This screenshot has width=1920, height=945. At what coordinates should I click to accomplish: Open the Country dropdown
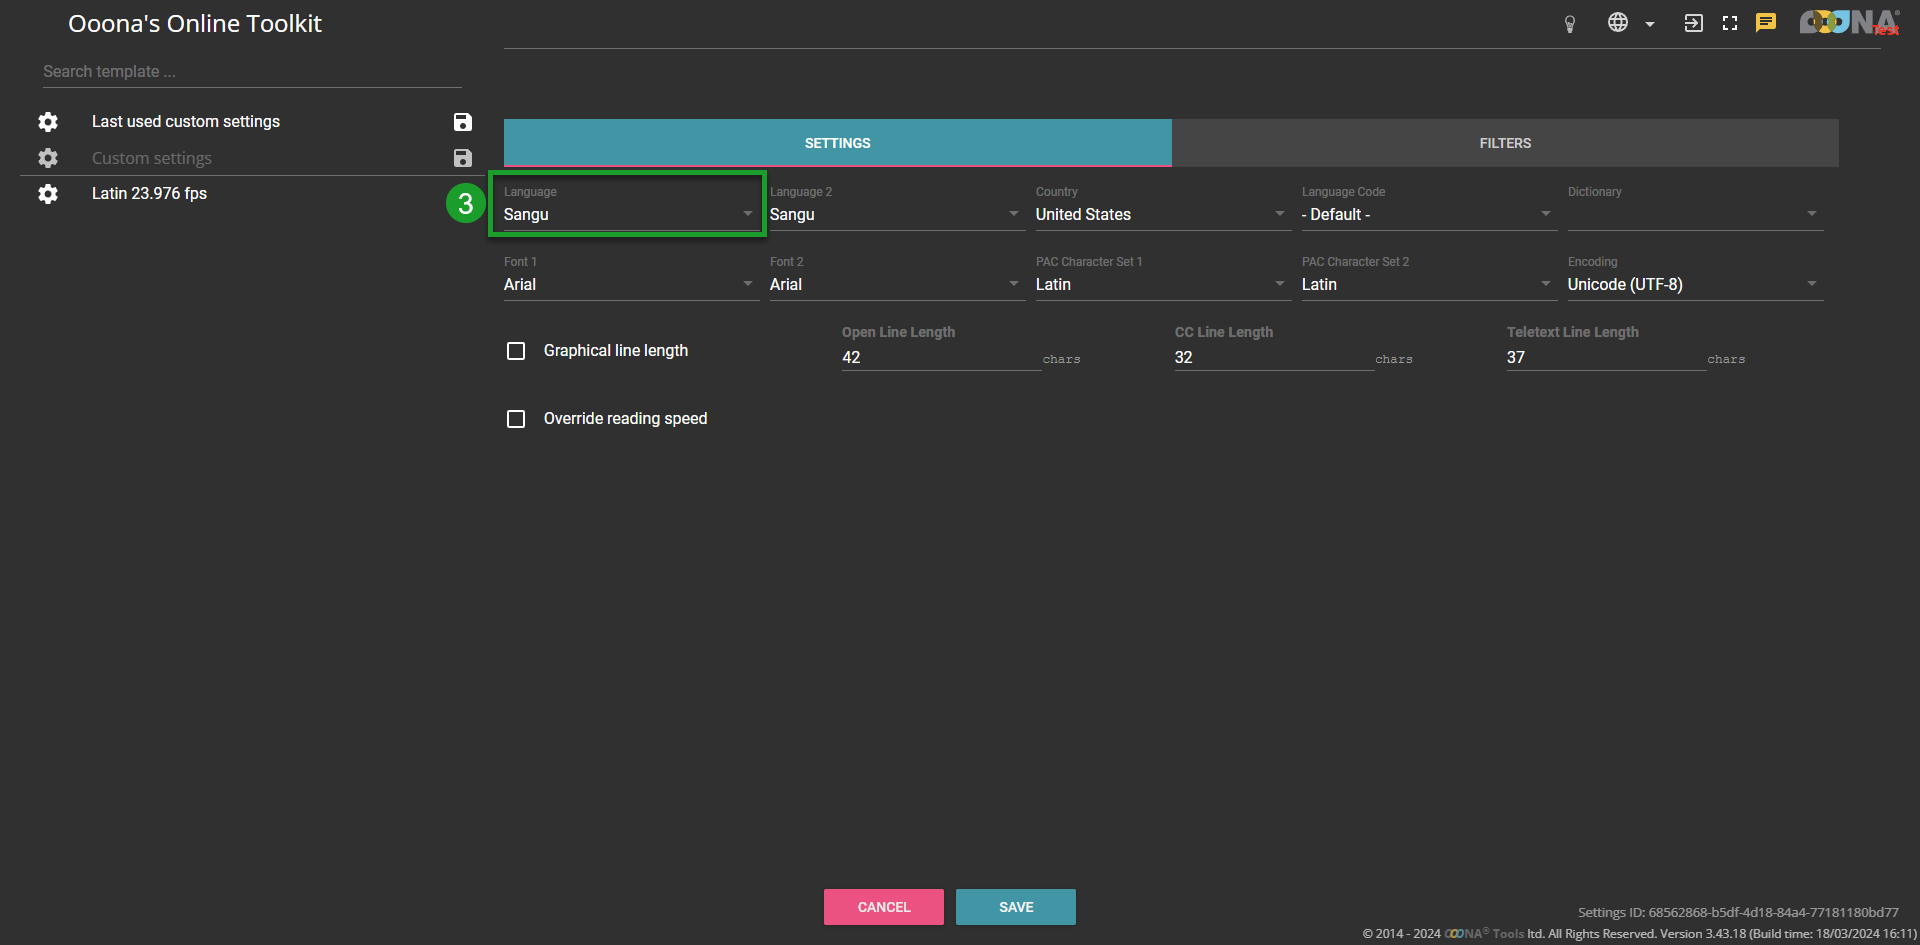coord(1160,215)
